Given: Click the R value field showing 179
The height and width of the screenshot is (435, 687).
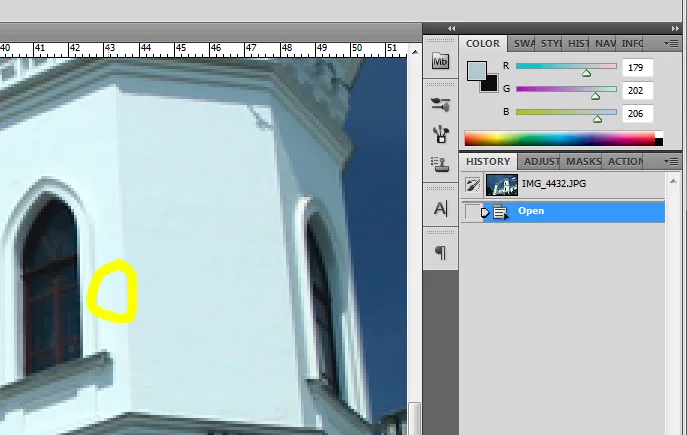Looking at the screenshot, I should point(637,68).
